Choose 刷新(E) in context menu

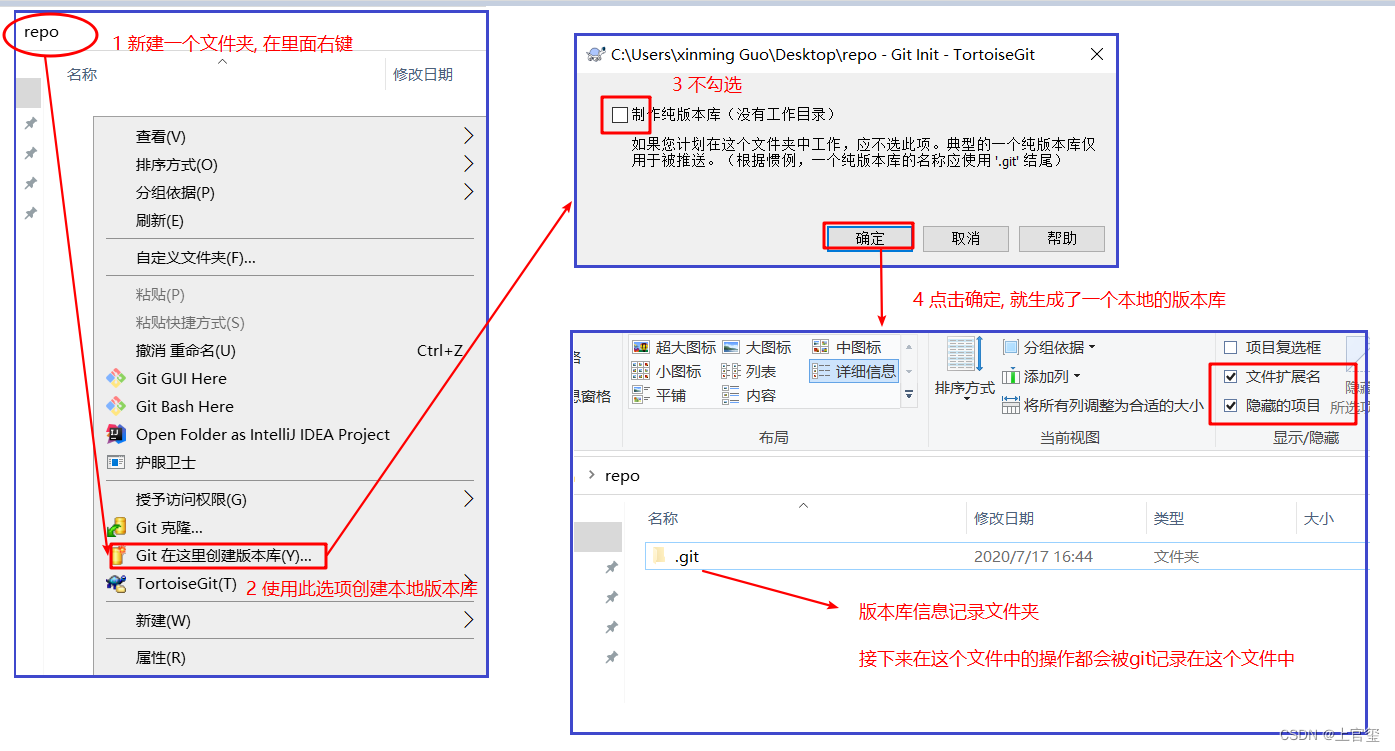(160, 220)
